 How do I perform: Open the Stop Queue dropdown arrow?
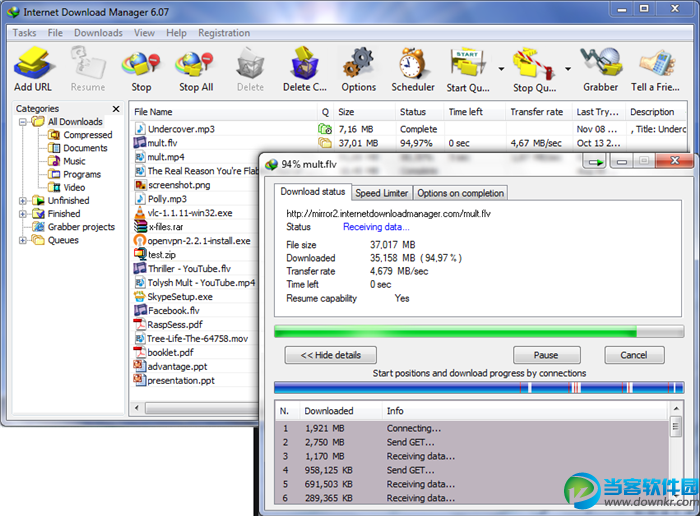[568, 69]
